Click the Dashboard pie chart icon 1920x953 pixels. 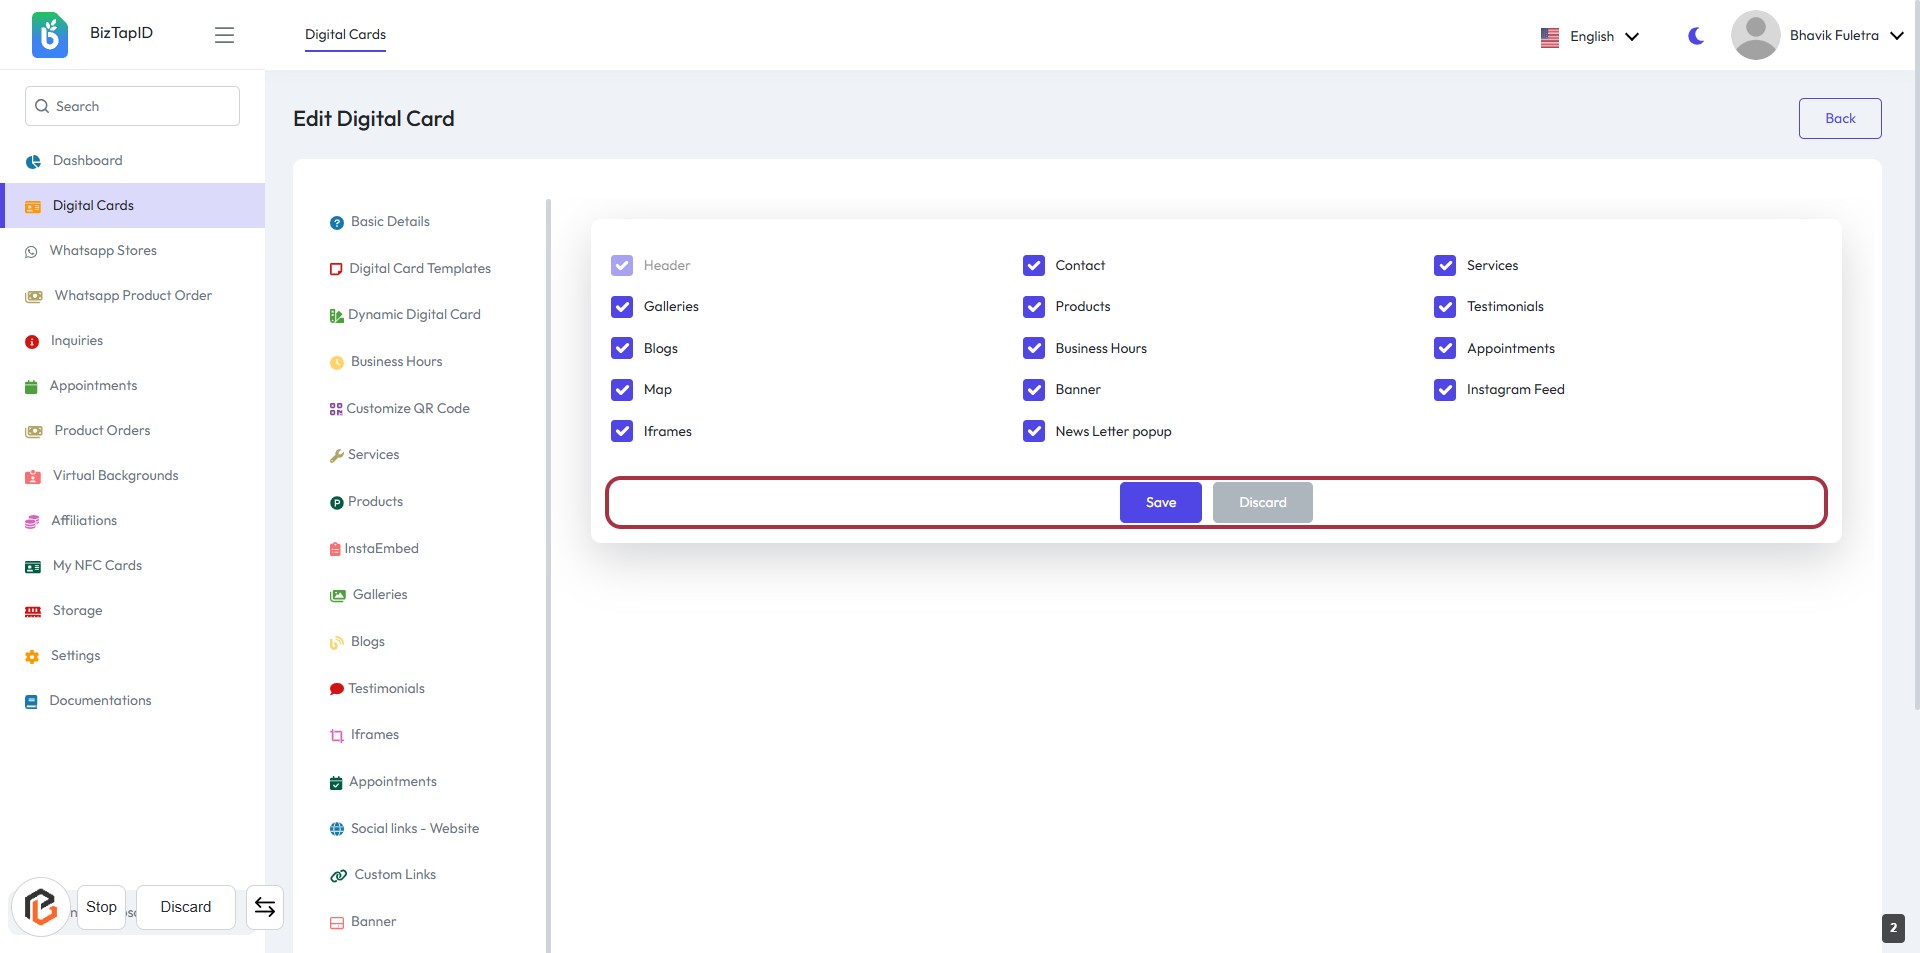(x=33, y=161)
